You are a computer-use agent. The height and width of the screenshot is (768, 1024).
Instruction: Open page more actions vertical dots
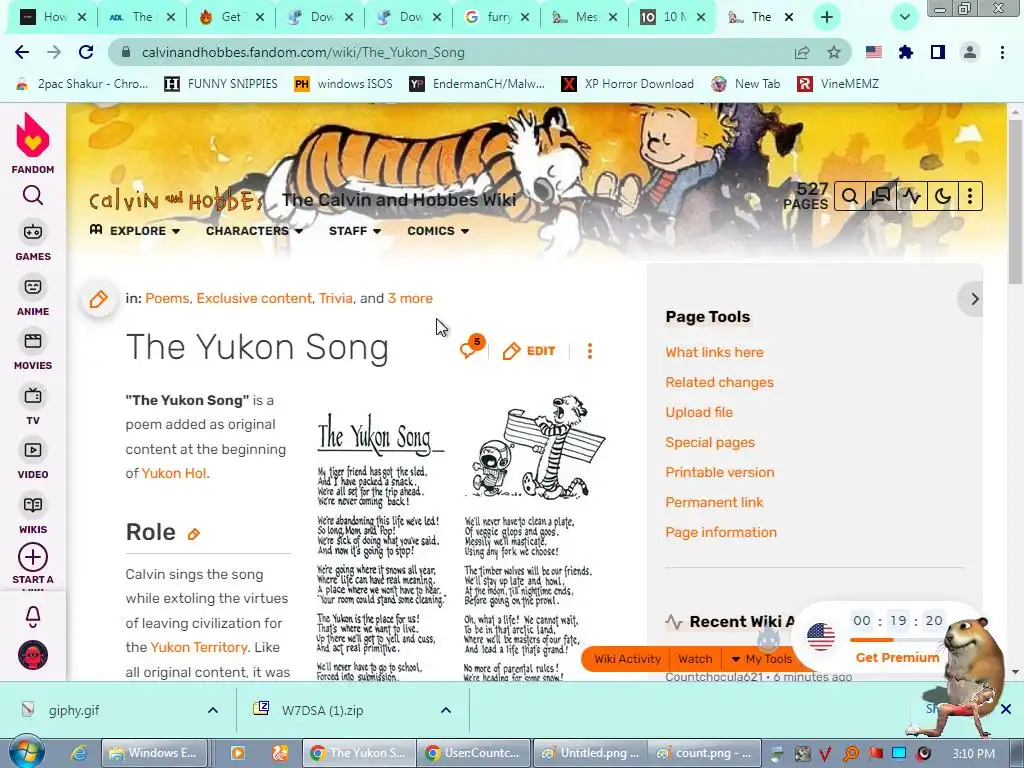590,351
